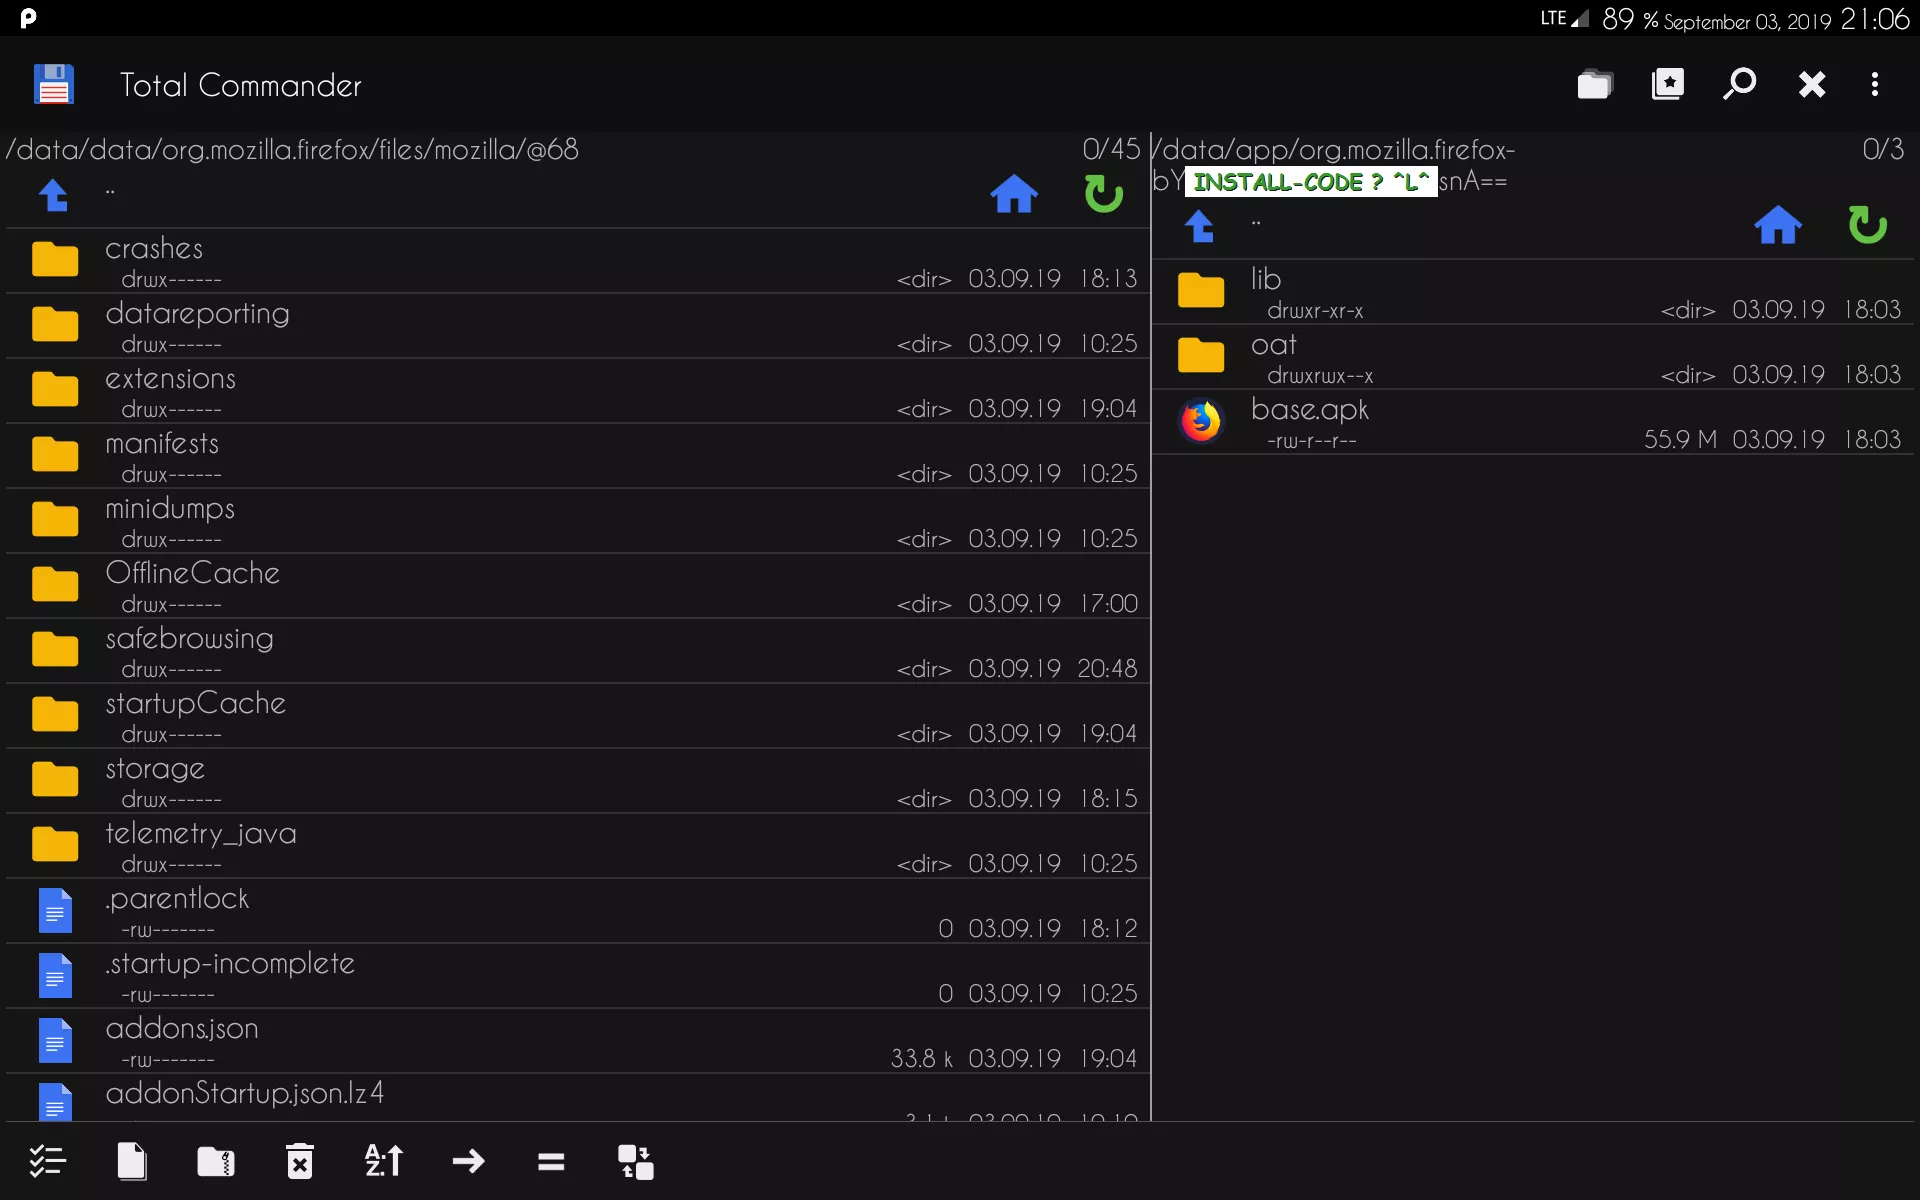Open the folder history icon in top bar
Screen dimensions: 1920x1200
coord(1595,85)
